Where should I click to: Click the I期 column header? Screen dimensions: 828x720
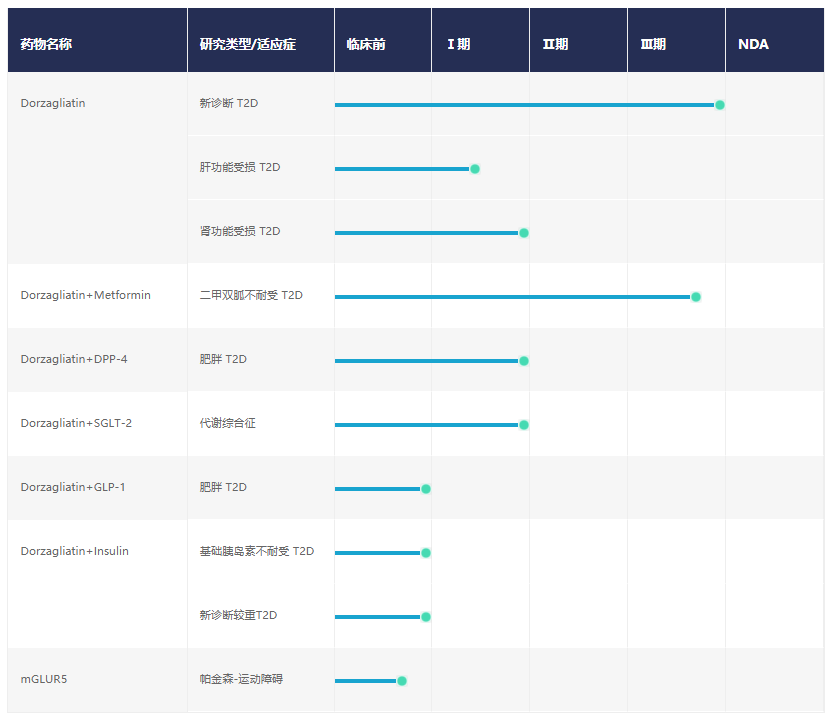tap(481, 40)
